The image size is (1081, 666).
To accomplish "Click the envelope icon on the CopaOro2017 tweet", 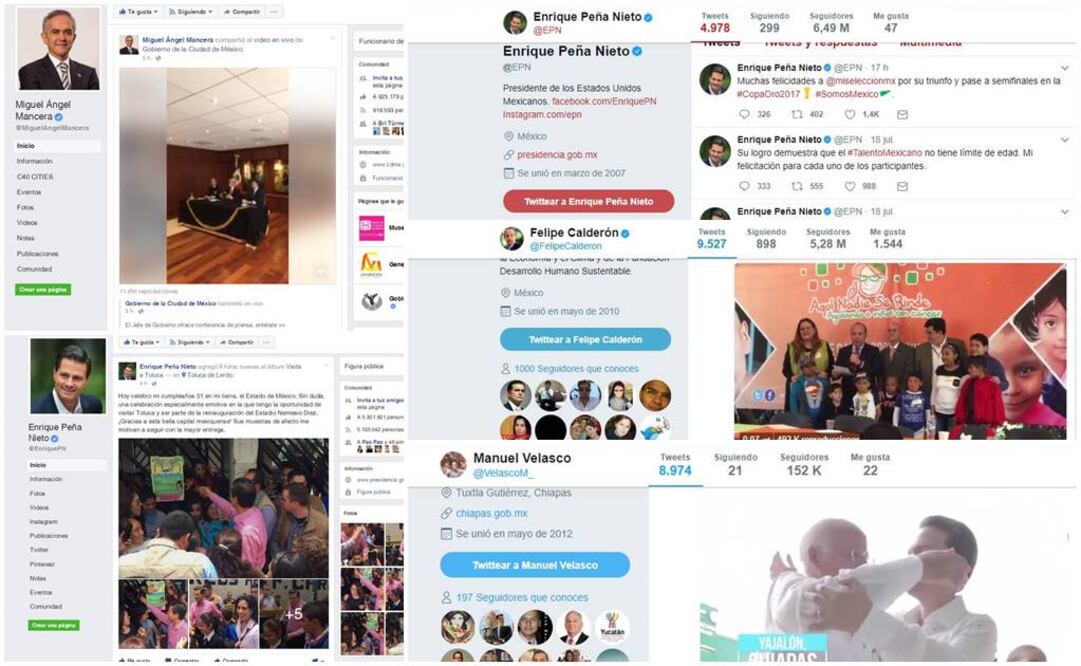I will tap(902, 114).
